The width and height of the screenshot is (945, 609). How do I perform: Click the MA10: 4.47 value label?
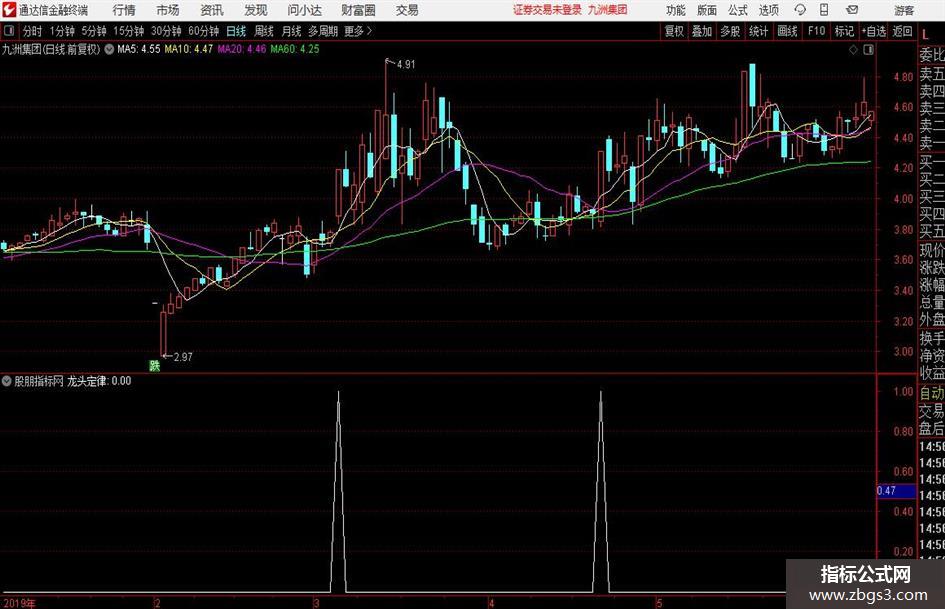tap(189, 49)
